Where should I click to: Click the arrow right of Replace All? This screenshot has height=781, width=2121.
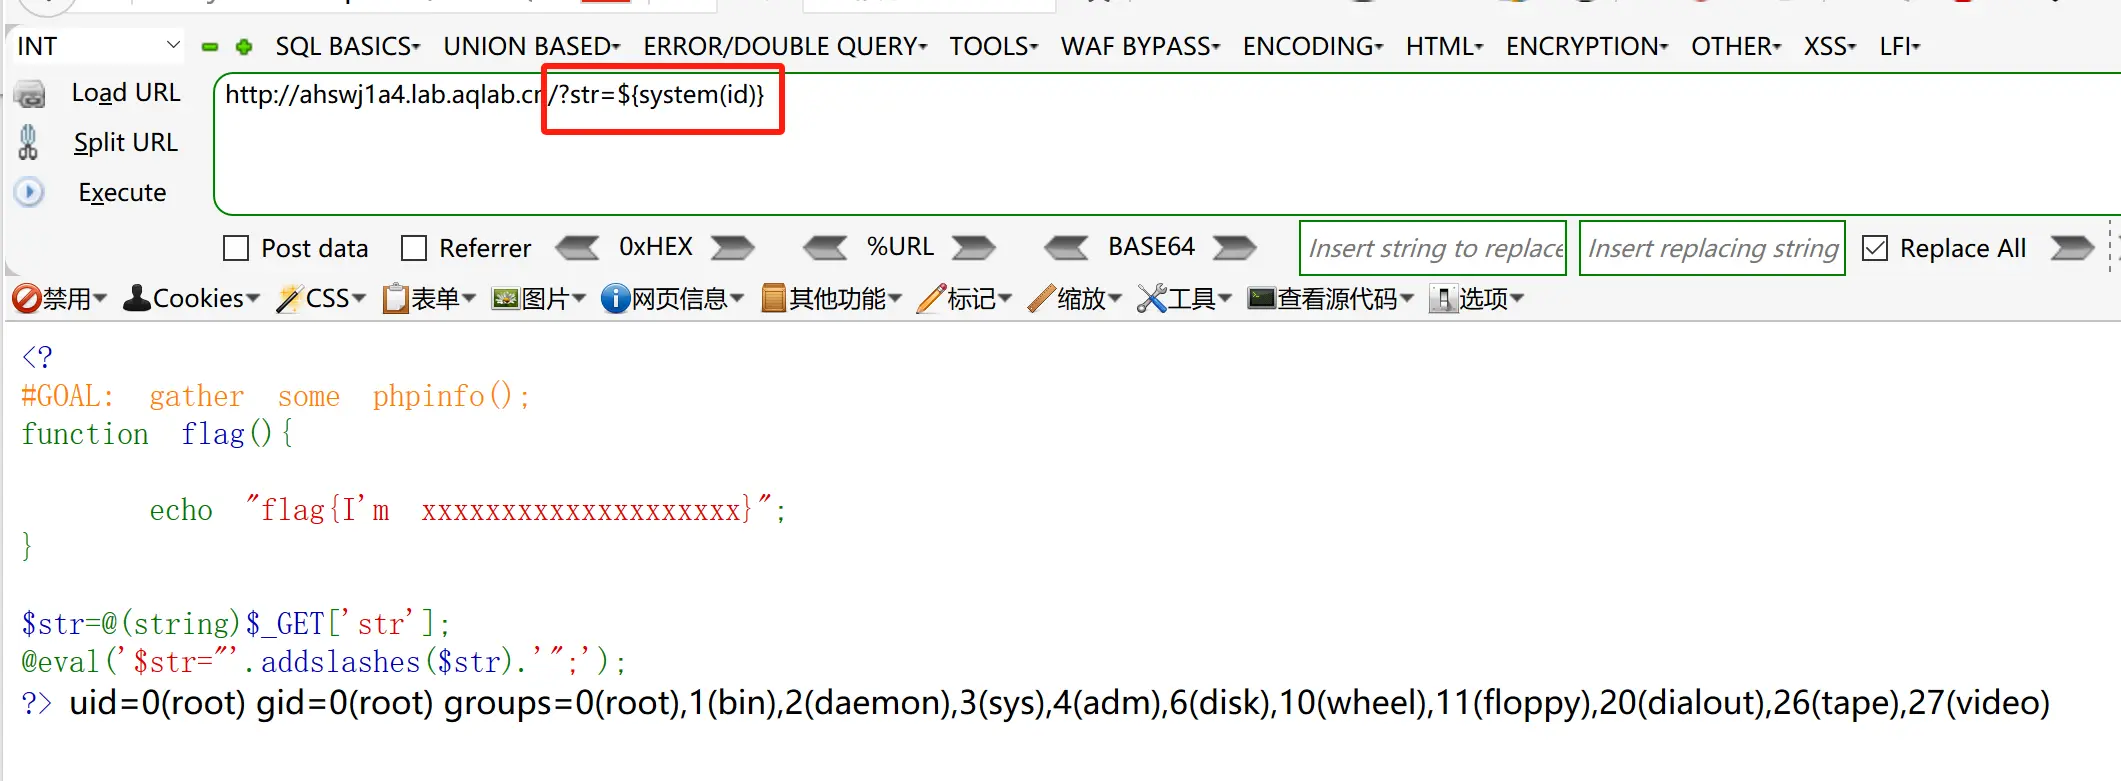click(x=2071, y=248)
